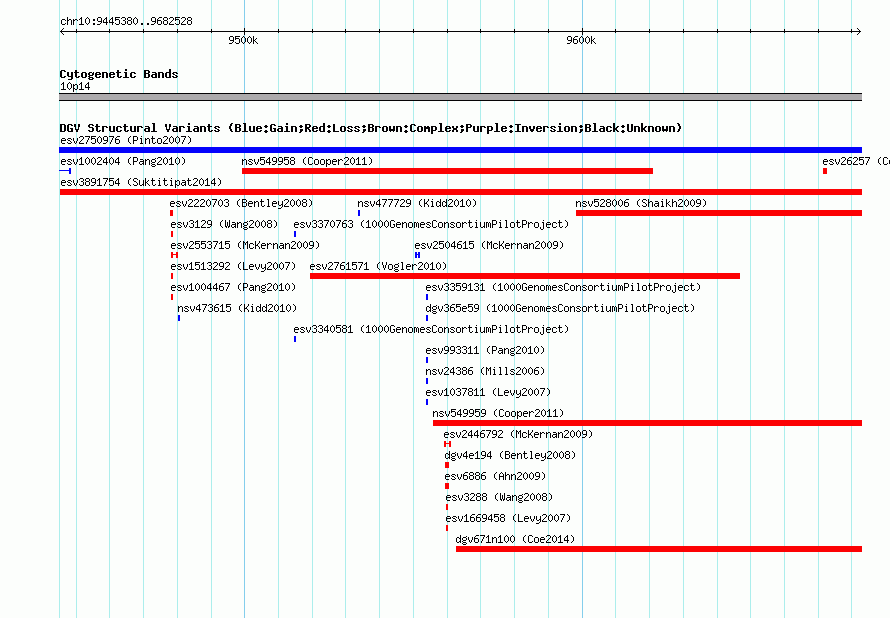
Task: Open the esv1002404 (Pang2010) variant
Action: click(x=123, y=161)
